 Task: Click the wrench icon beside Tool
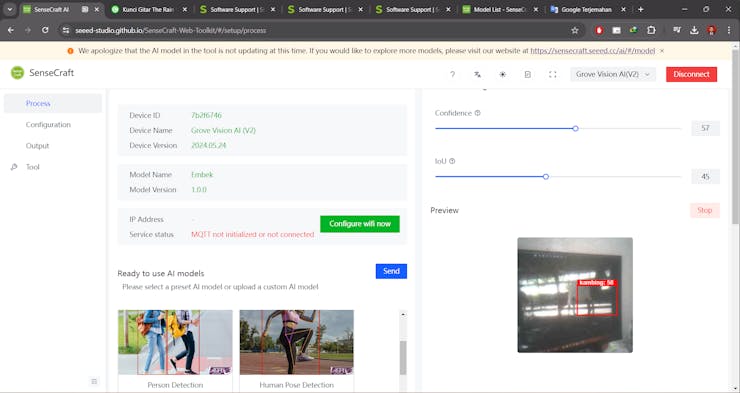[x=14, y=167]
